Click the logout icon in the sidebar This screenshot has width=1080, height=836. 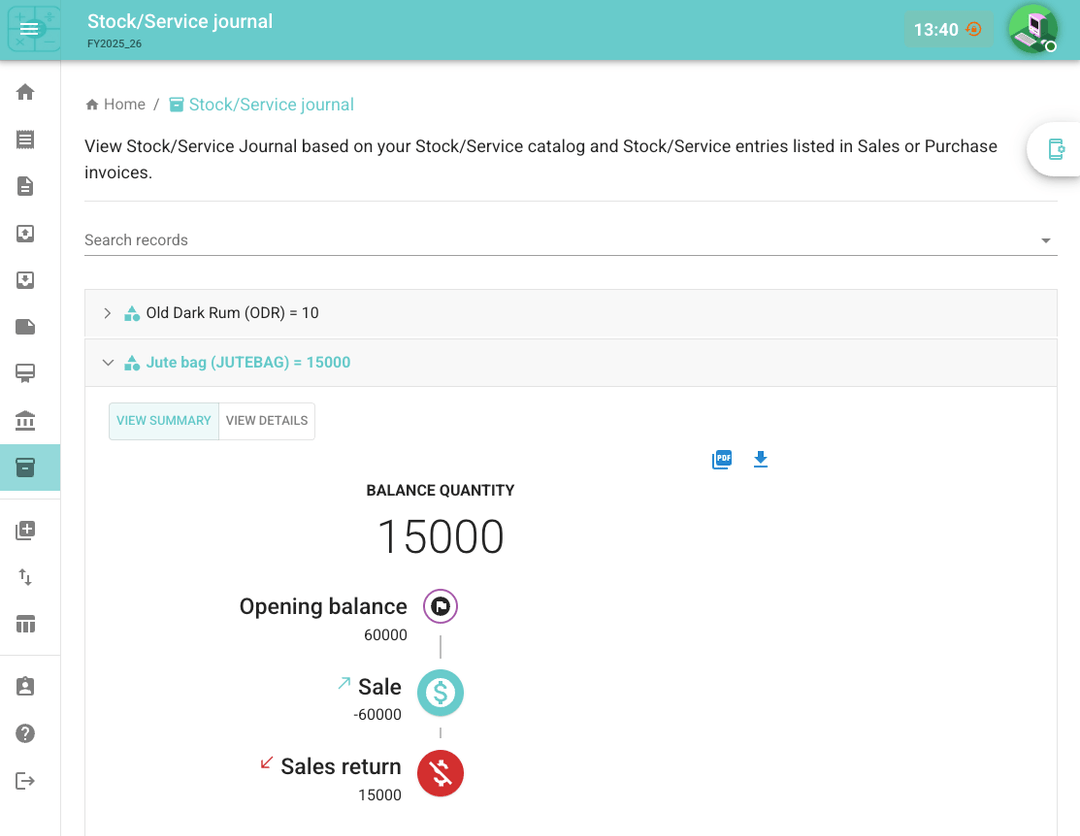click(26, 781)
